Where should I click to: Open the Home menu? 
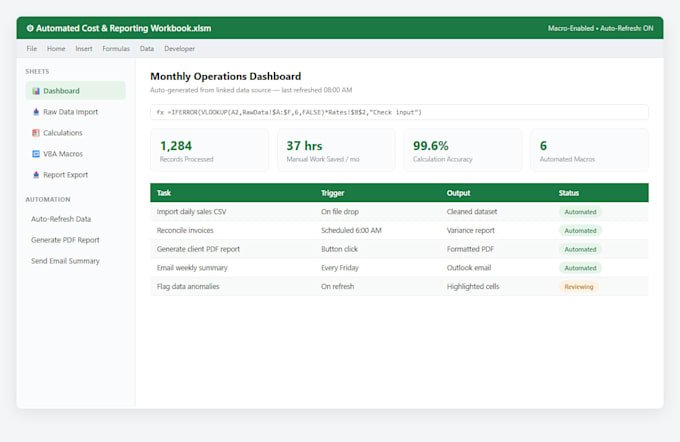[56, 49]
